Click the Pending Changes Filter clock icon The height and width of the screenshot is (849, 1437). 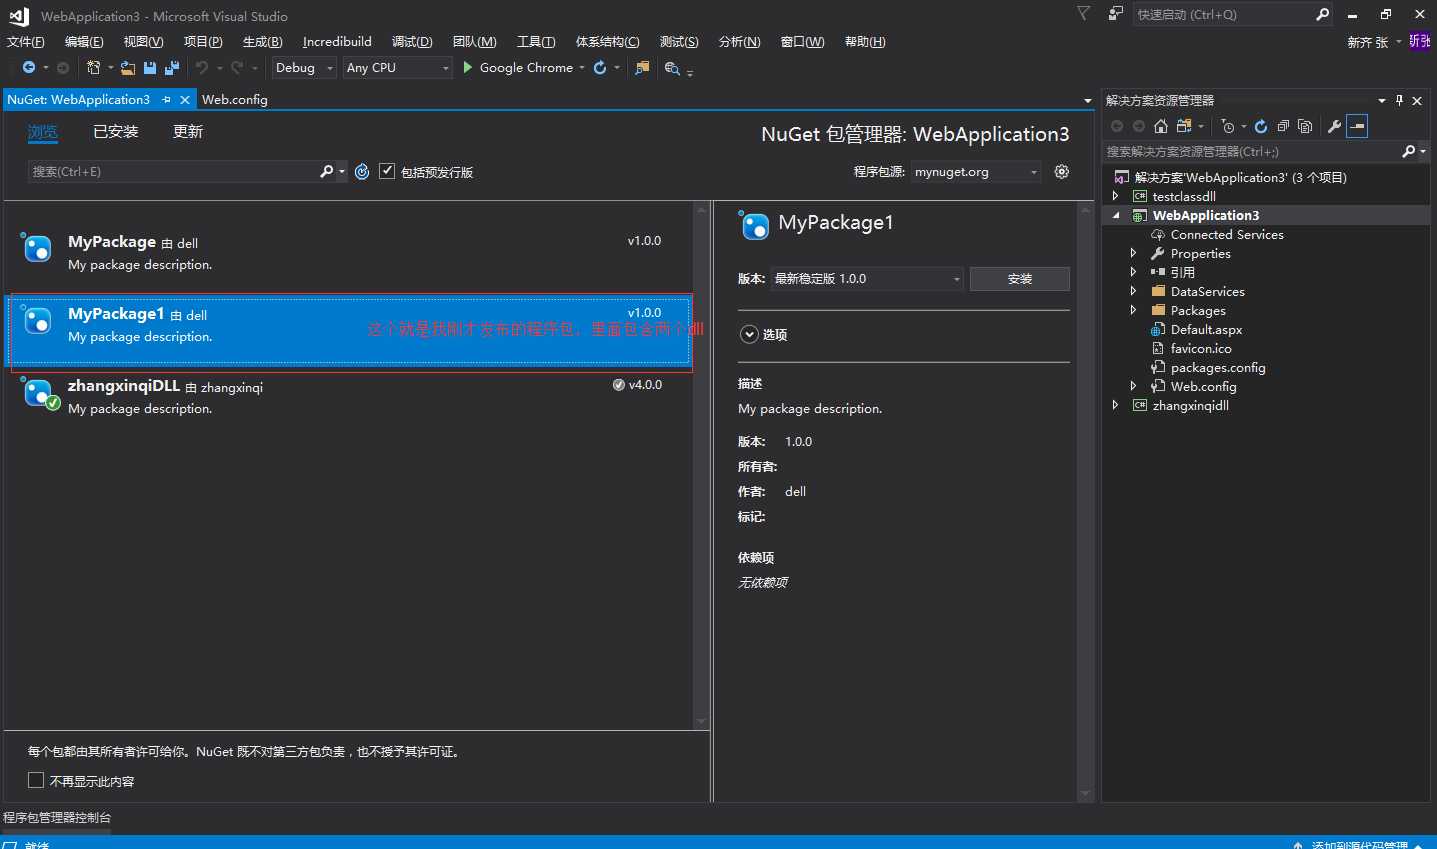click(x=1228, y=126)
